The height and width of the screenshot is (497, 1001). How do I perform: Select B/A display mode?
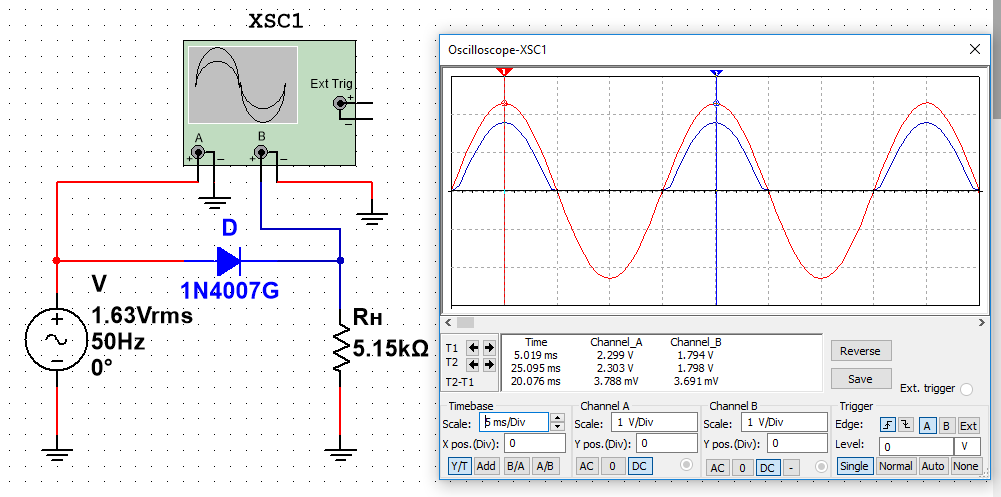pyautogui.click(x=516, y=466)
